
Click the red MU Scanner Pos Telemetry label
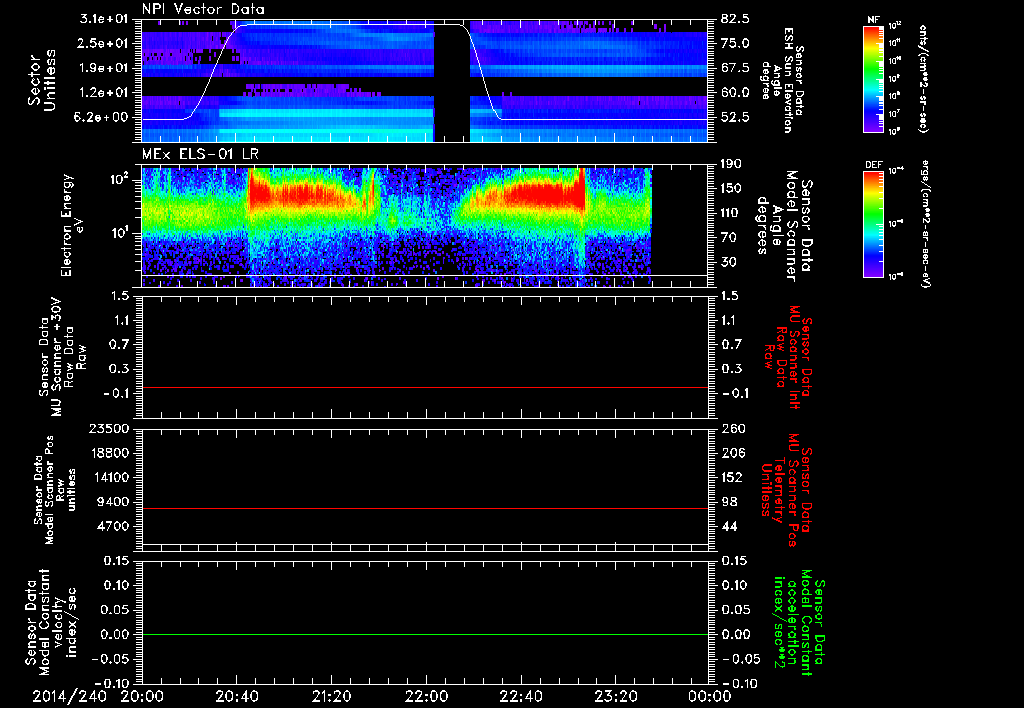(x=786, y=490)
